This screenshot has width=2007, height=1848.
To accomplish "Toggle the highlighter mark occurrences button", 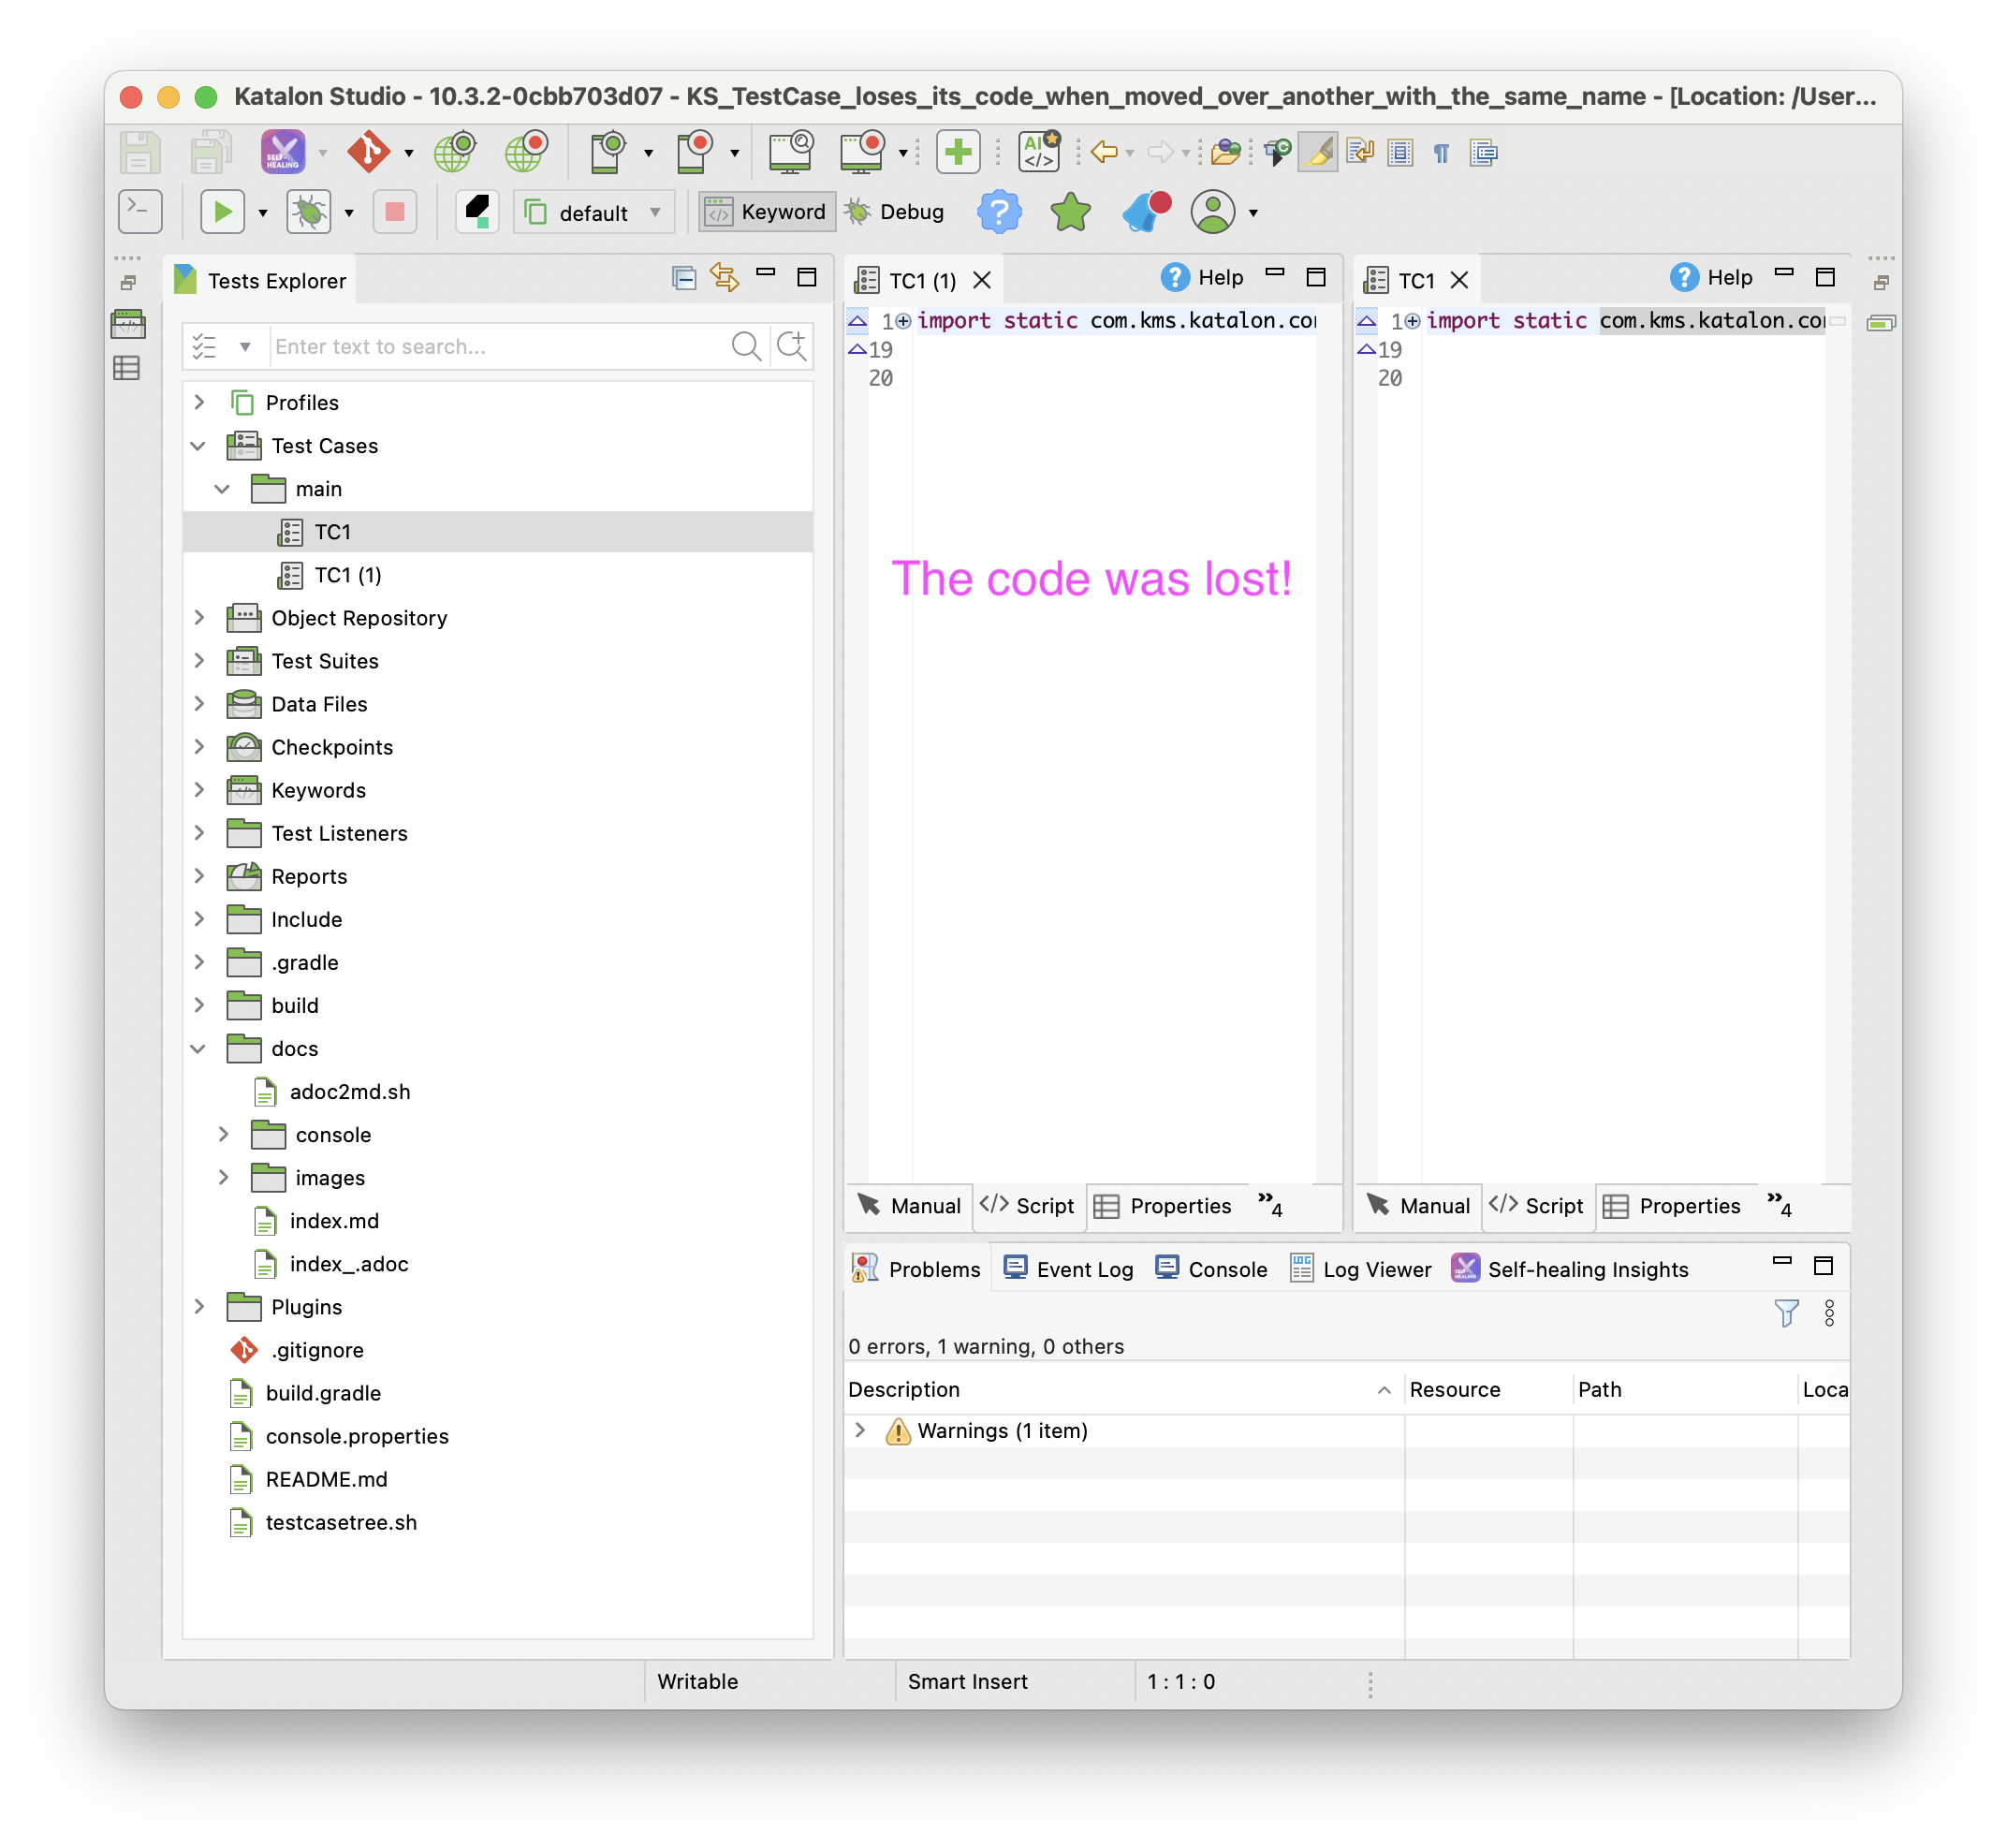I will pos(1318,153).
